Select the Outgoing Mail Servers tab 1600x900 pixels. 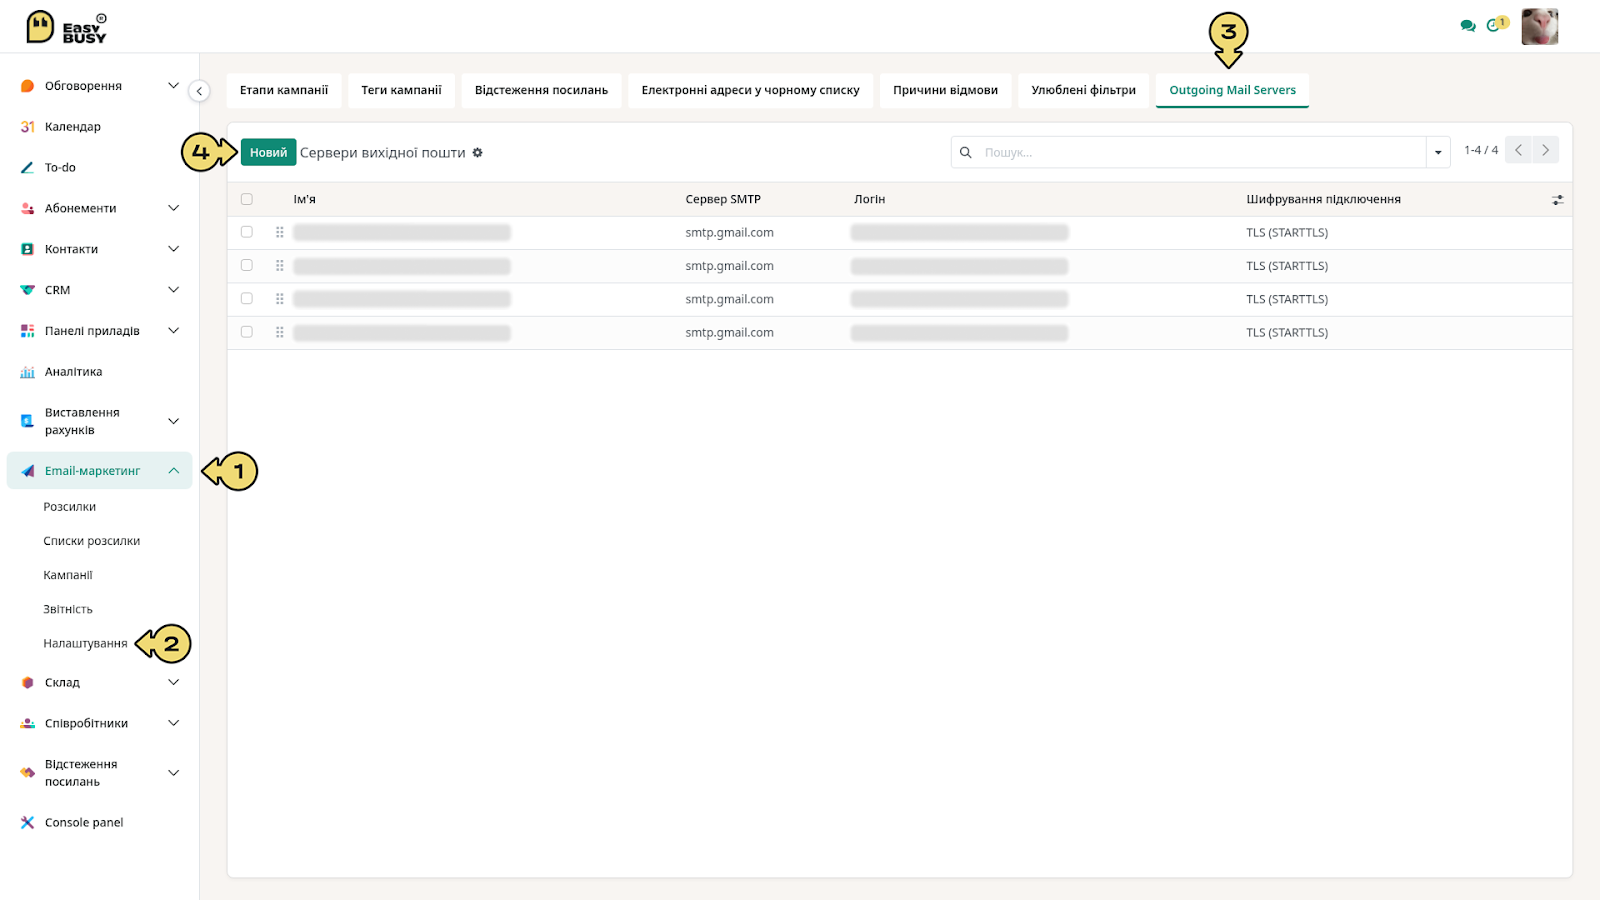(x=1232, y=90)
